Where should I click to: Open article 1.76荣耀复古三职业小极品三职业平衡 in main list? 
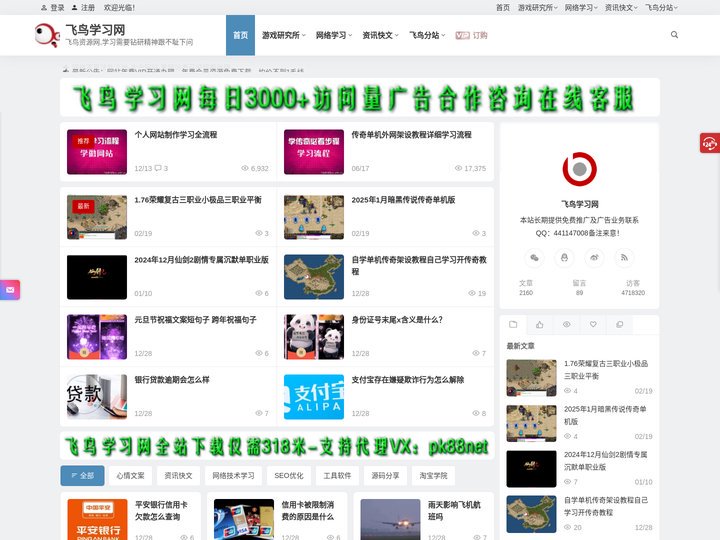pos(198,200)
